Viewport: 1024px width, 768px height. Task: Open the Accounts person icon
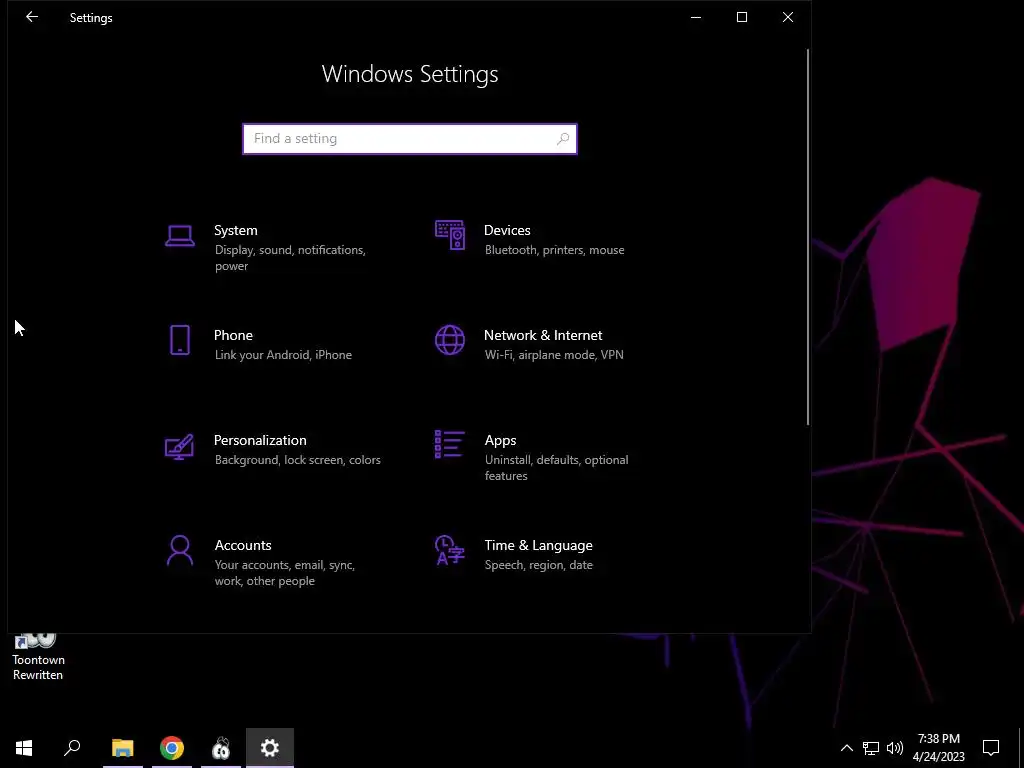coord(180,551)
